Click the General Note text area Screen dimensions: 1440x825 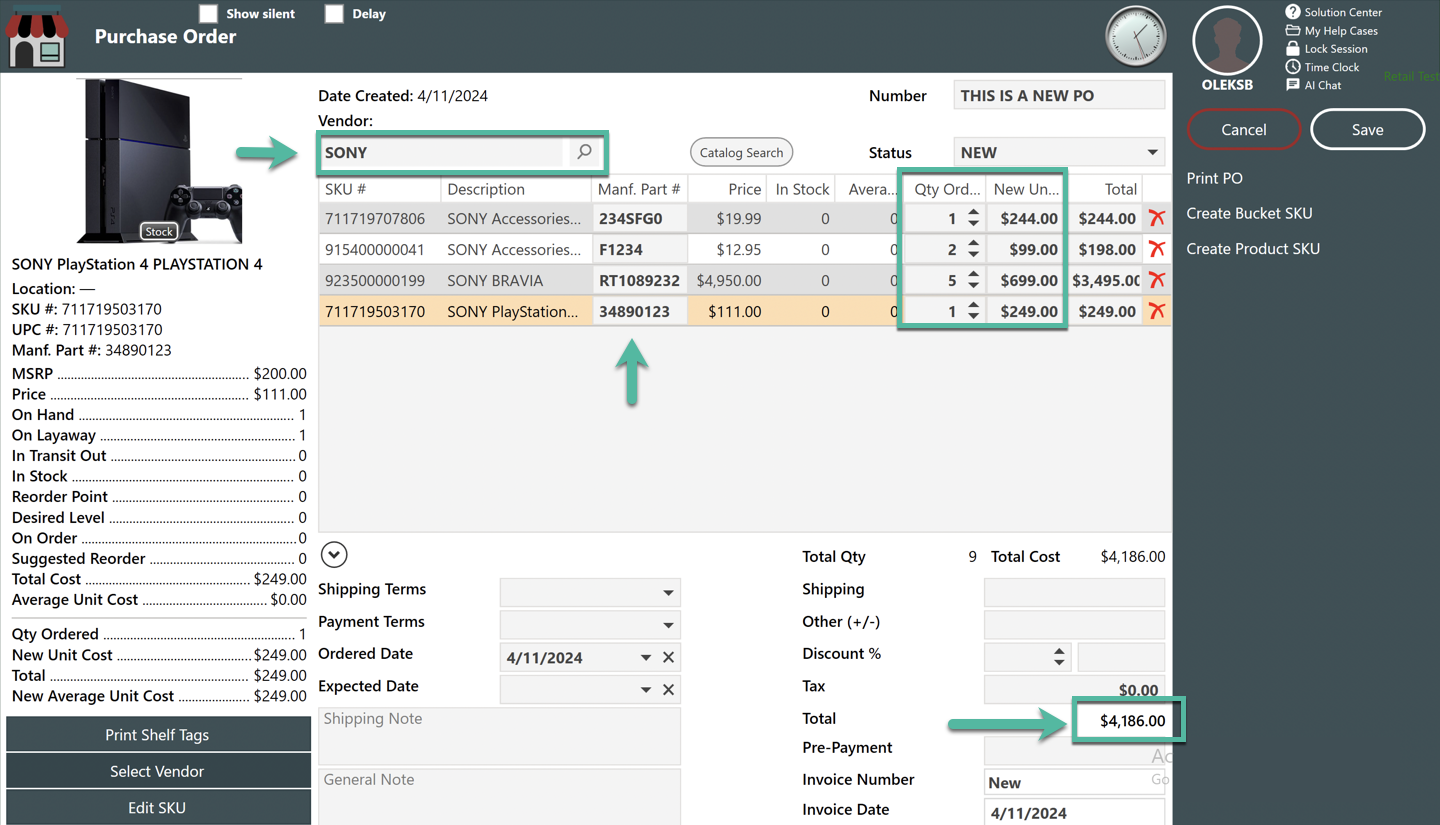[499, 797]
